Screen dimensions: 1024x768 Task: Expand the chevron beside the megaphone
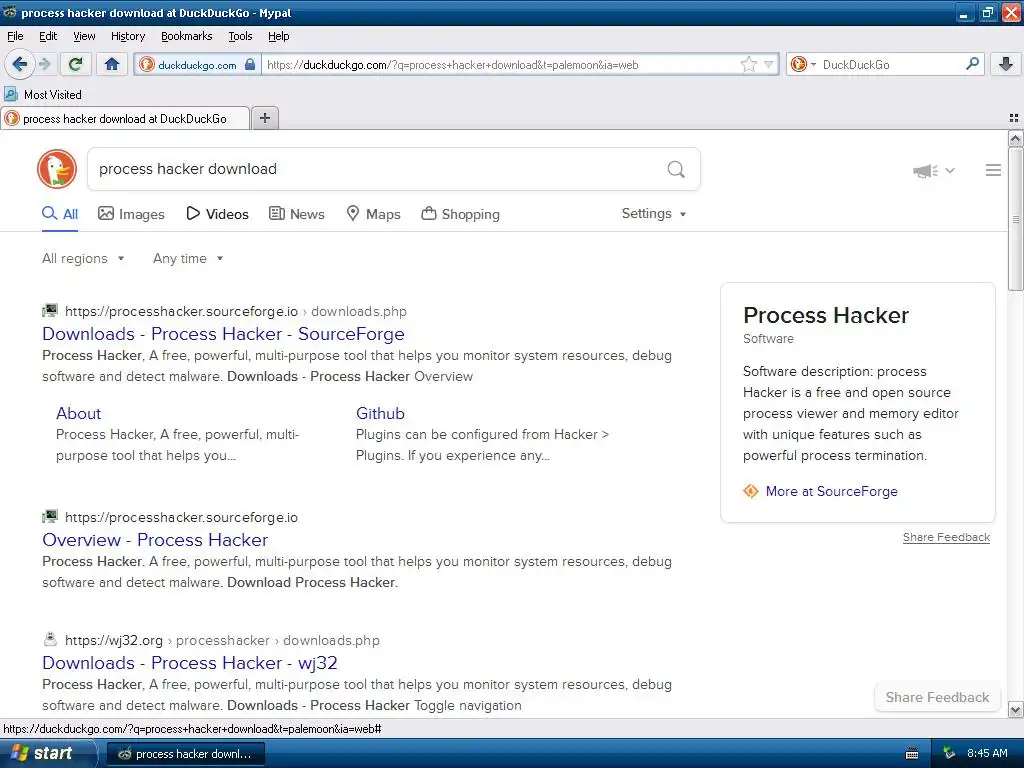pos(950,170)
